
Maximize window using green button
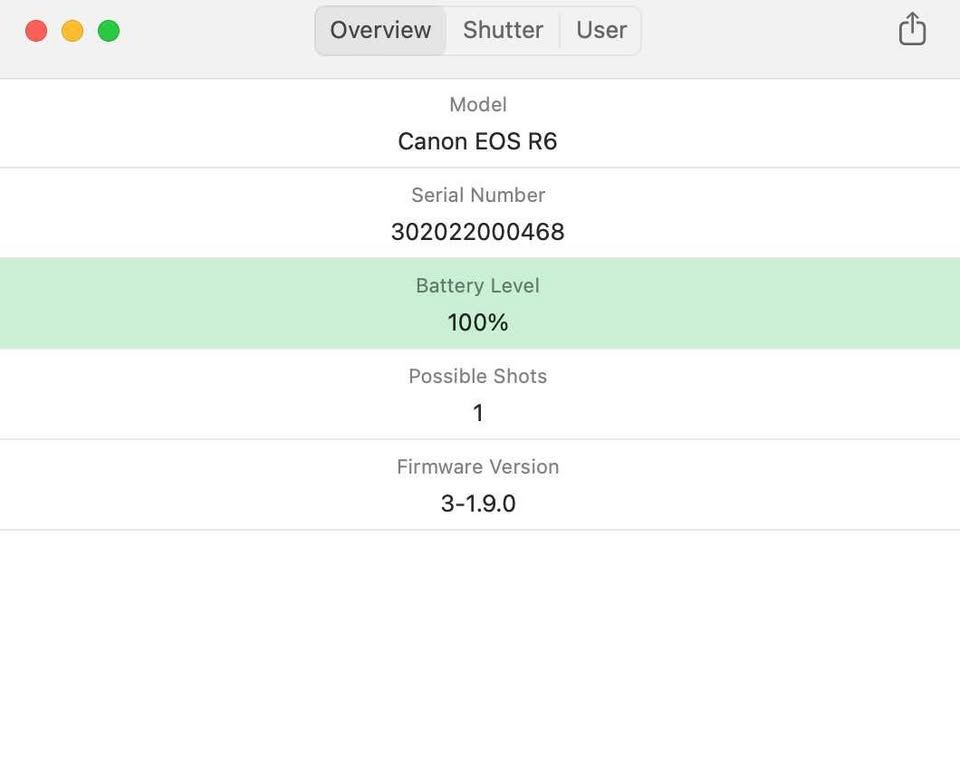pos(109,31)
